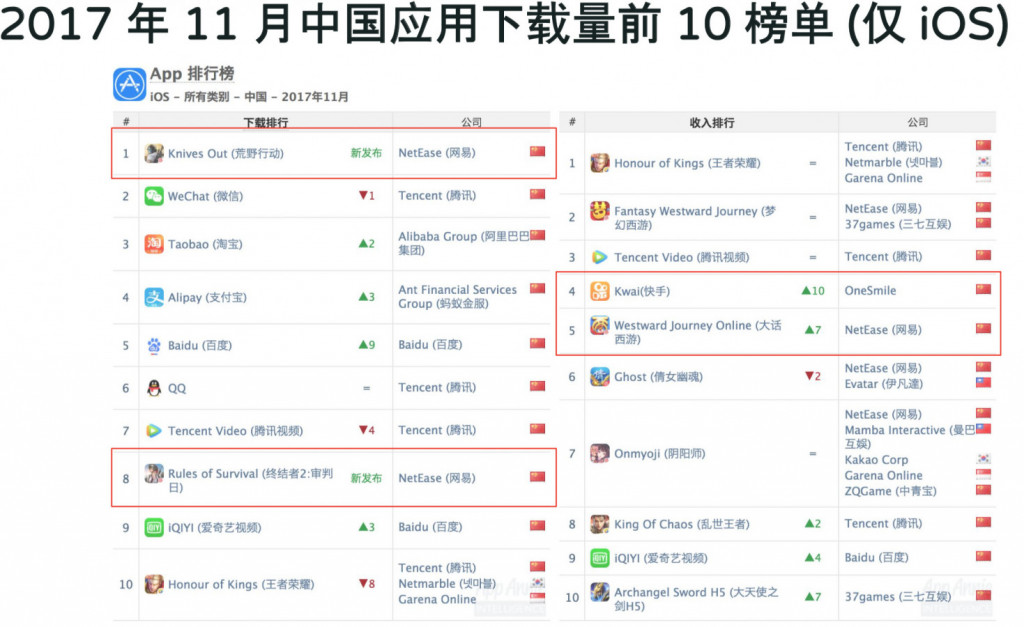Click Tencent Video icon in revenue ranking
Viewport: 1024px width, 627px height.
(x=600, y=257)
